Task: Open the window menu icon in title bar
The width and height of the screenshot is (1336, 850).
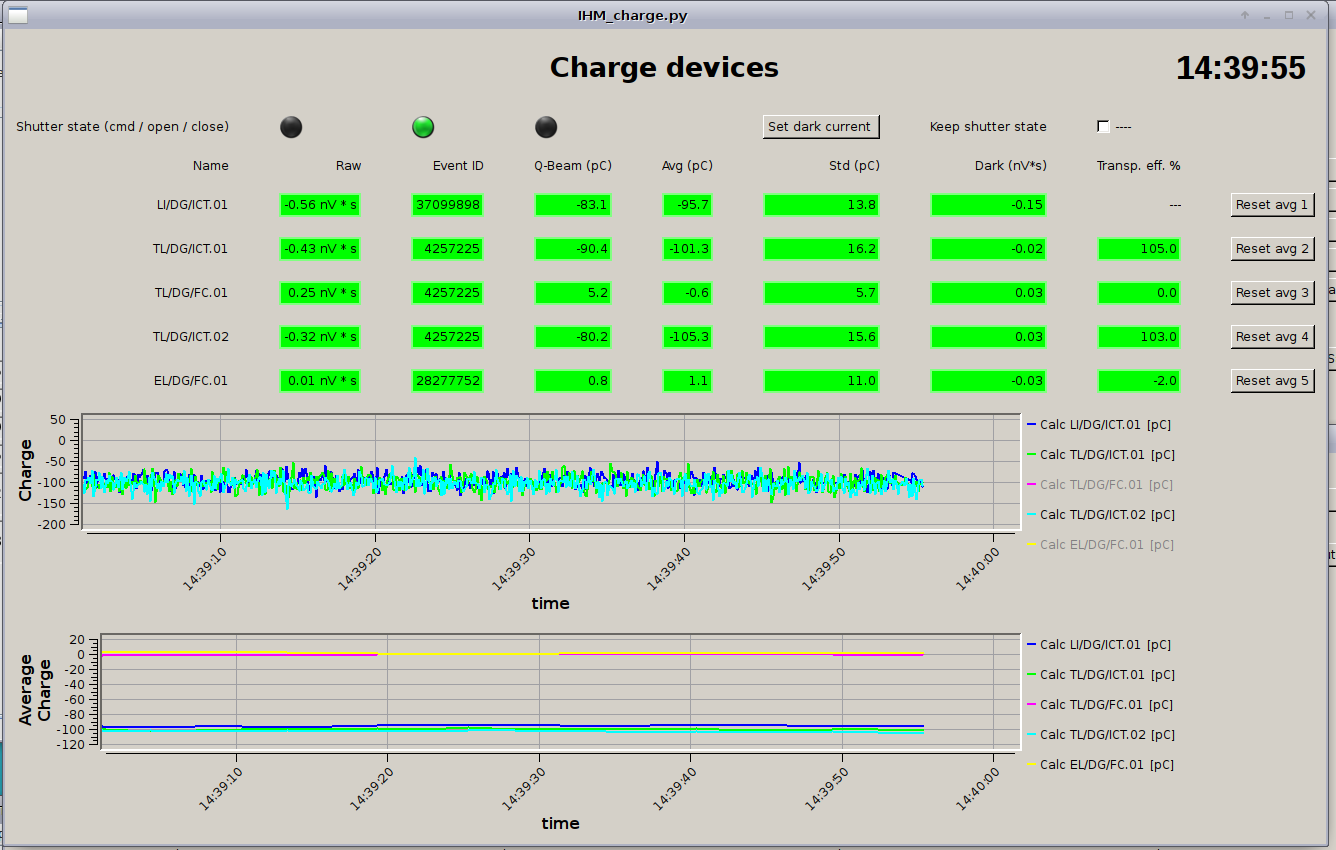Action: [17, 15]
